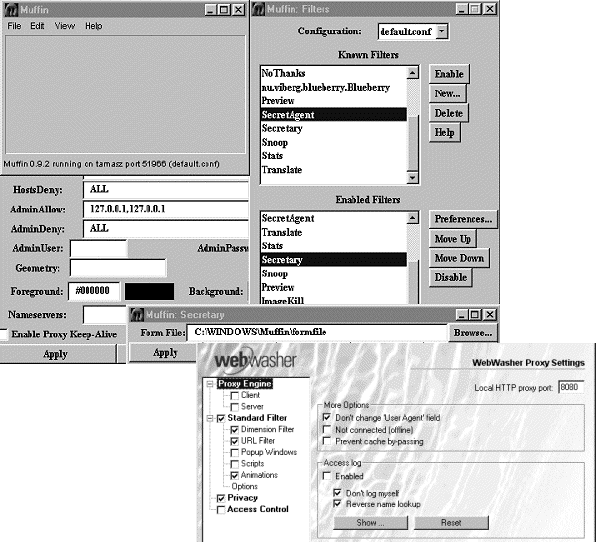Toggle Don't change 'User Agent' field
596x542 pixels.
tap(327, 417)
